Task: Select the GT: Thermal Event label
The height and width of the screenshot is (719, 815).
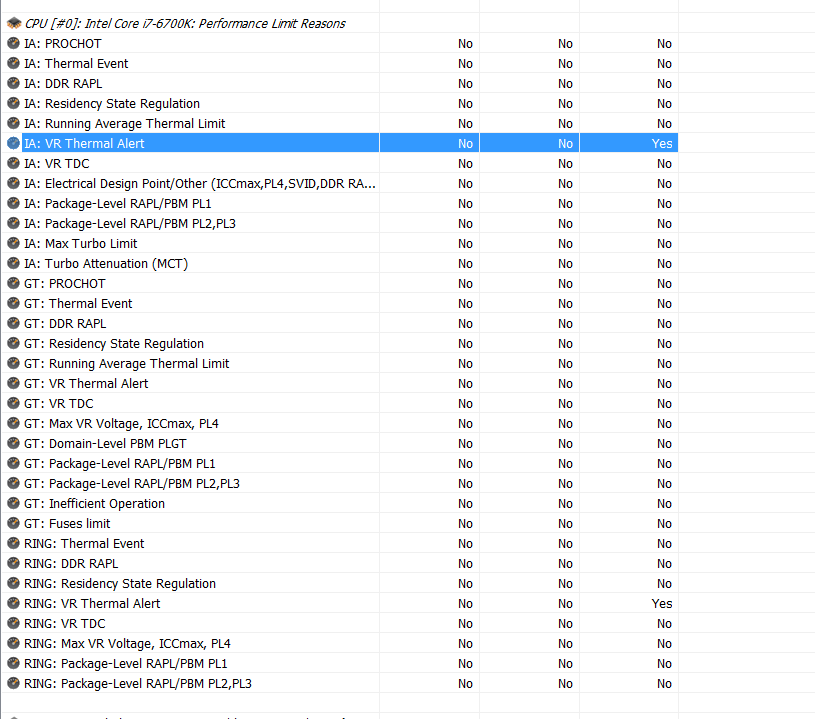Action: 78,304
